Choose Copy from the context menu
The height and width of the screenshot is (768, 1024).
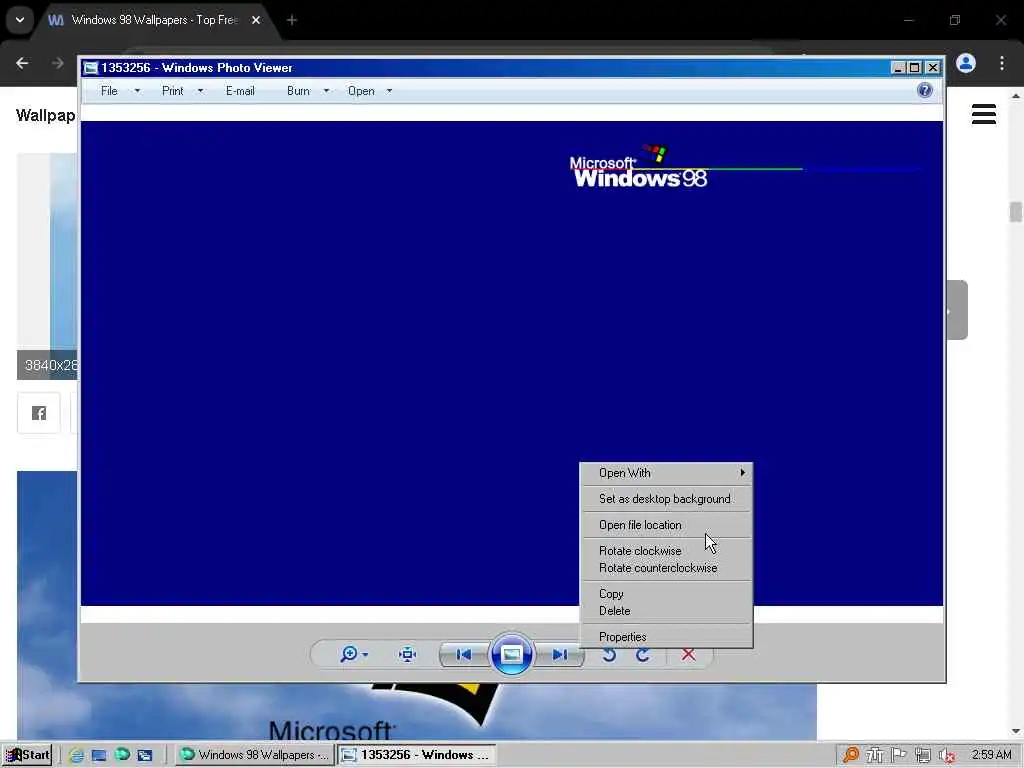click(666, 594)
